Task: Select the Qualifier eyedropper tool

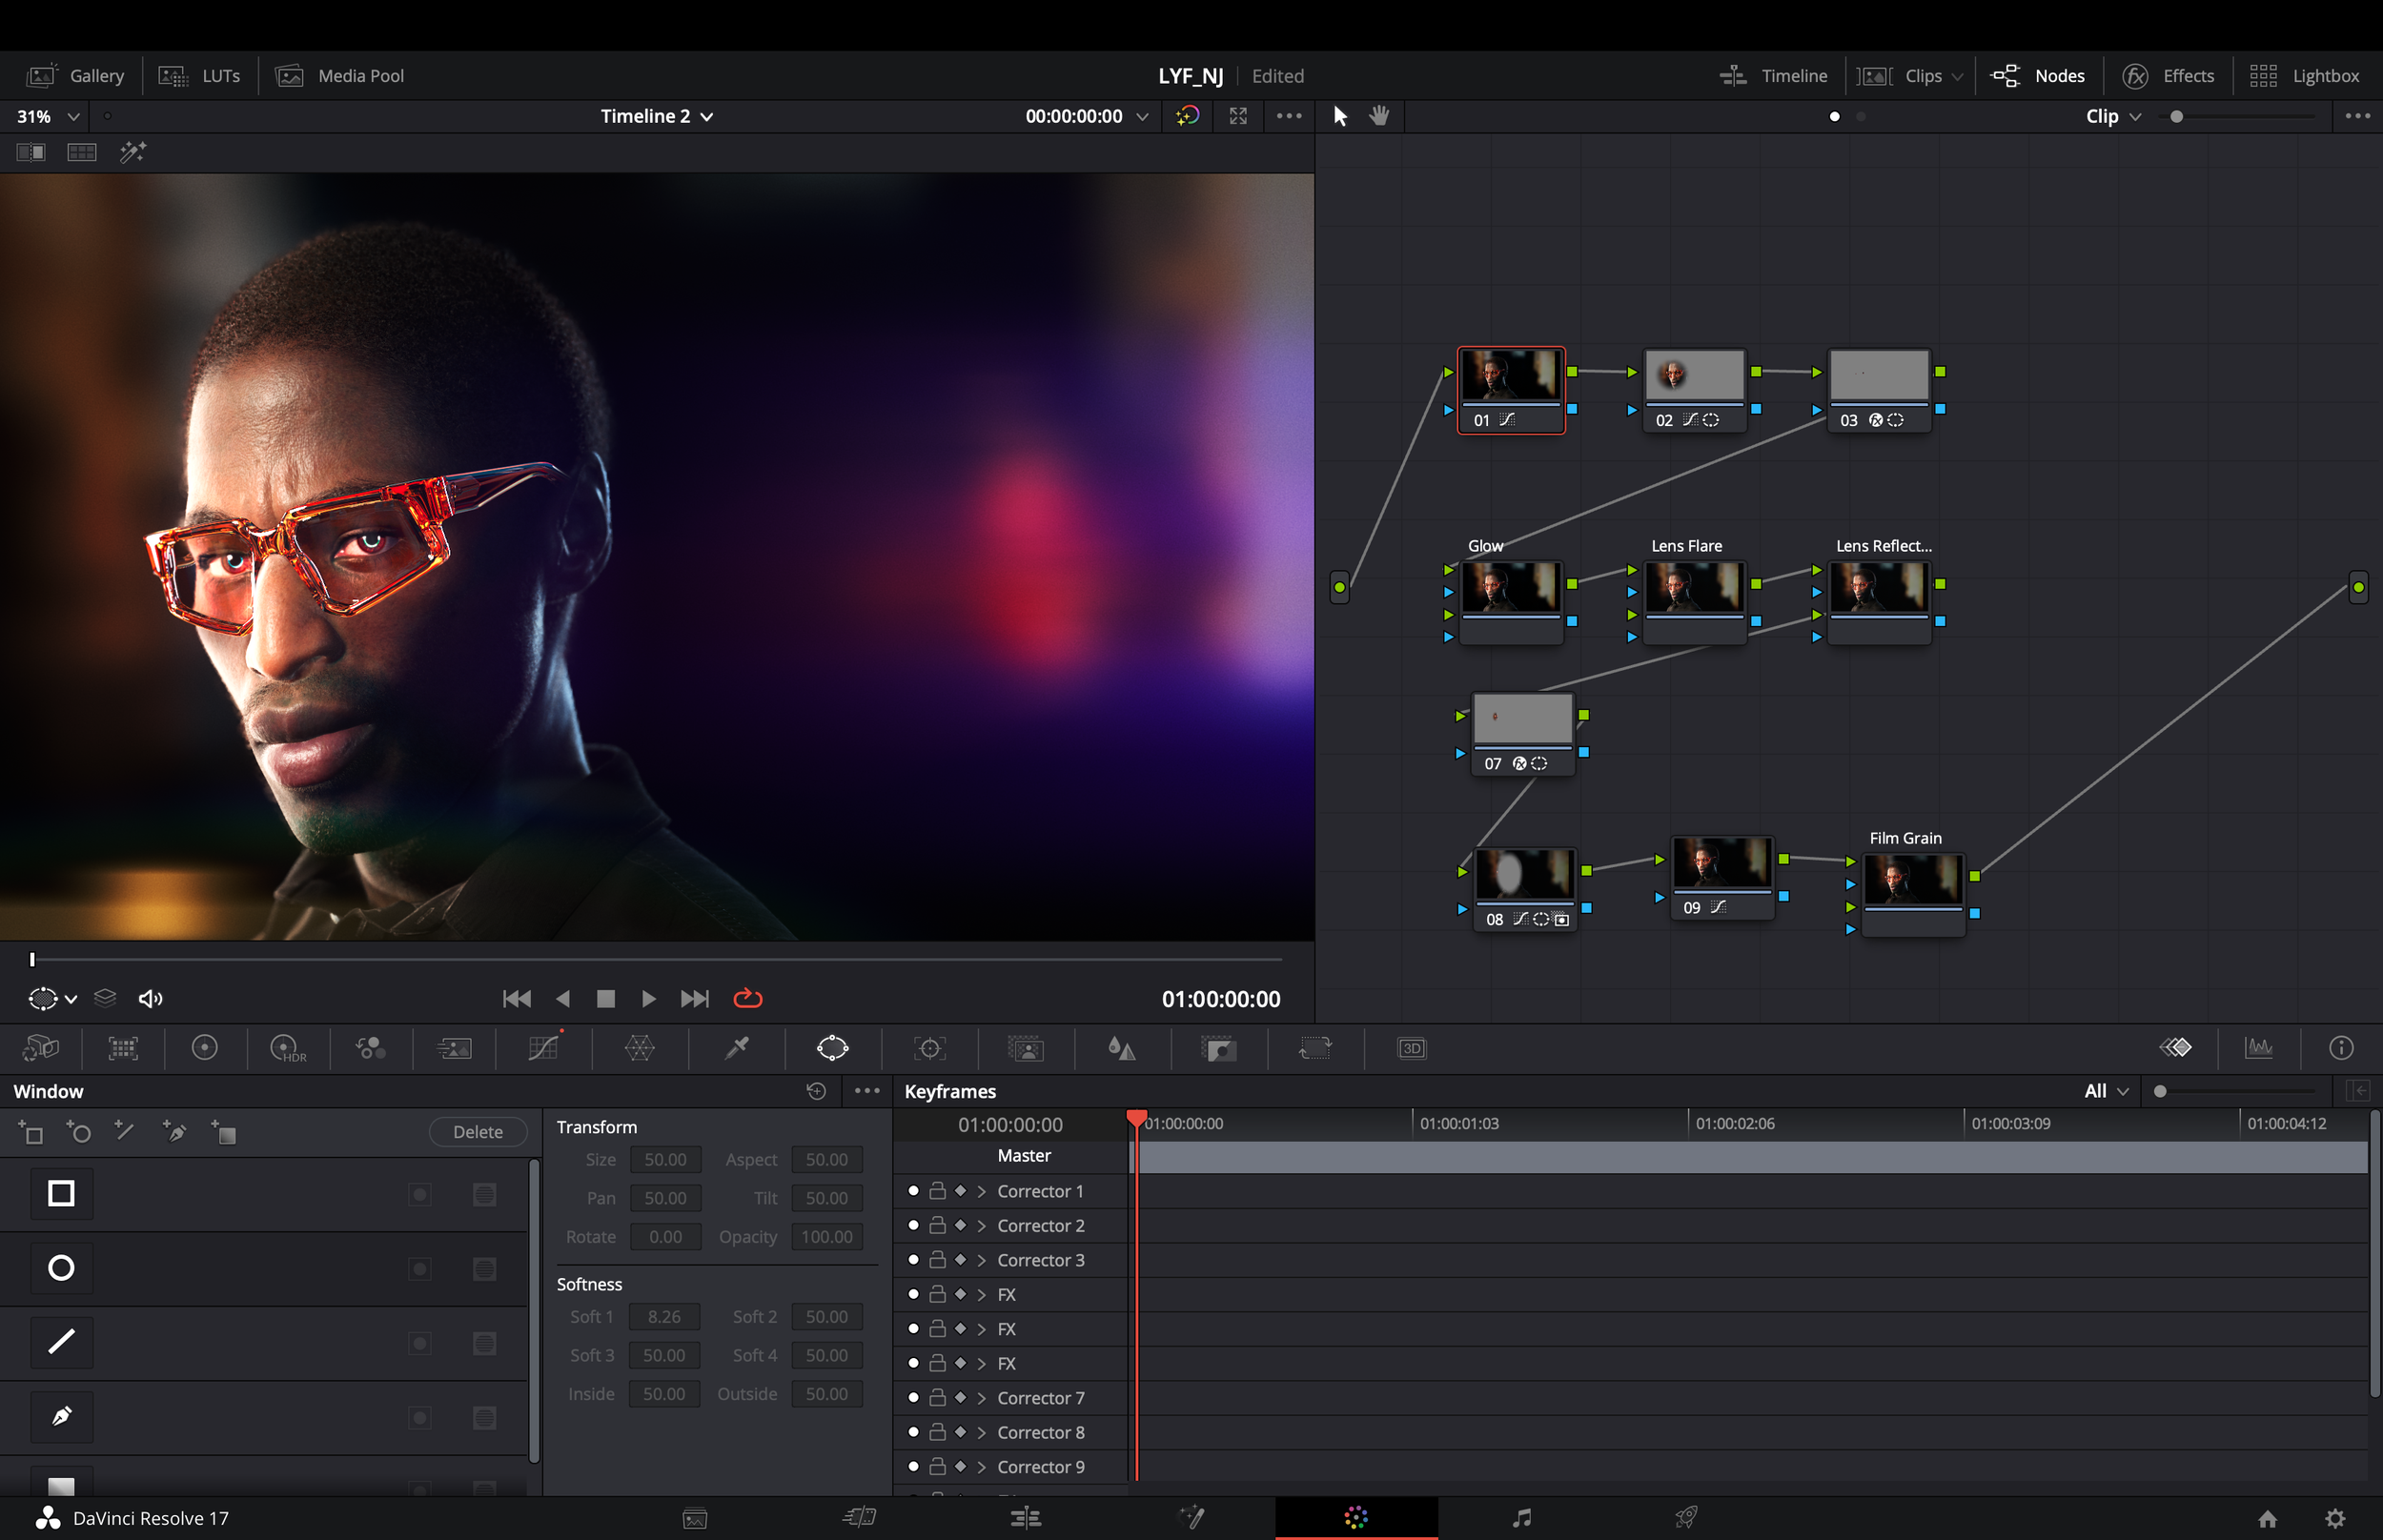Action: coord(737,1048)
